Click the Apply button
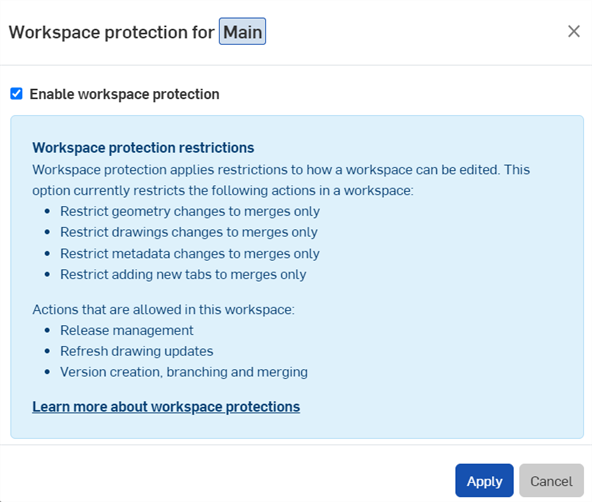The width and height of the screenshot is (592, 502). click(484, 480)
